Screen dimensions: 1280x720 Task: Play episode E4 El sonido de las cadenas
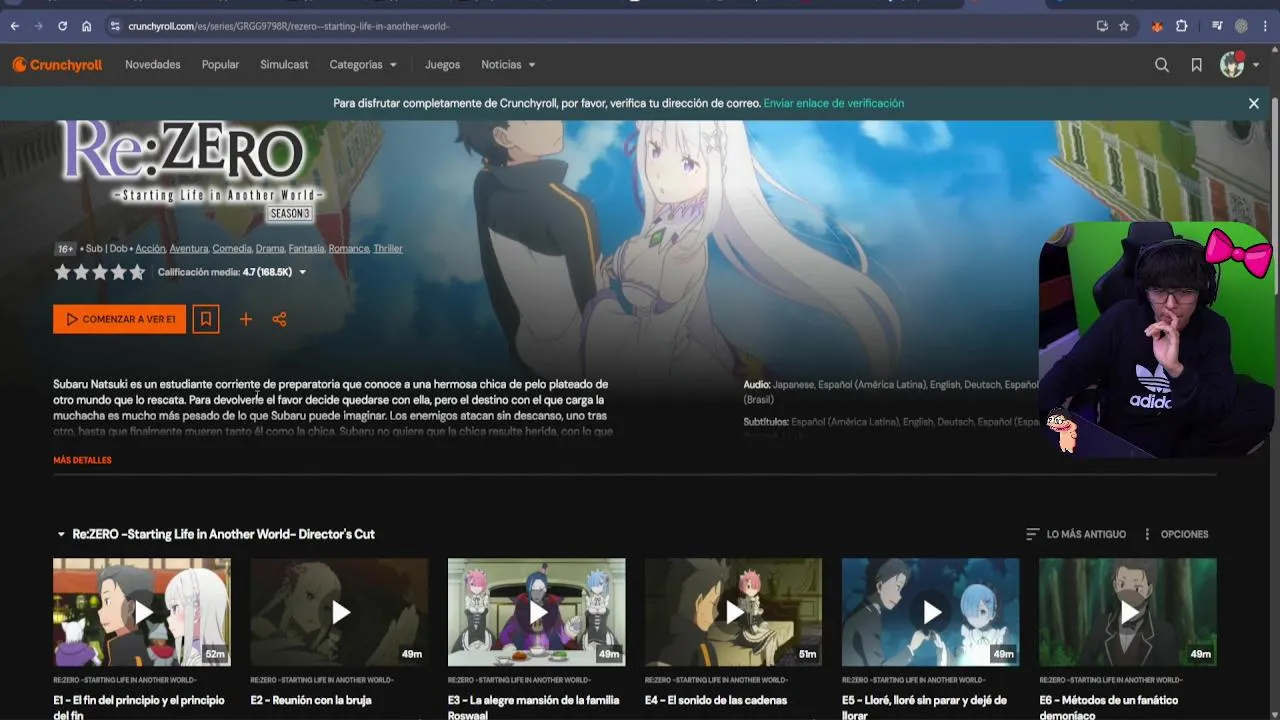pyautogui.click(x=734, y=612)
